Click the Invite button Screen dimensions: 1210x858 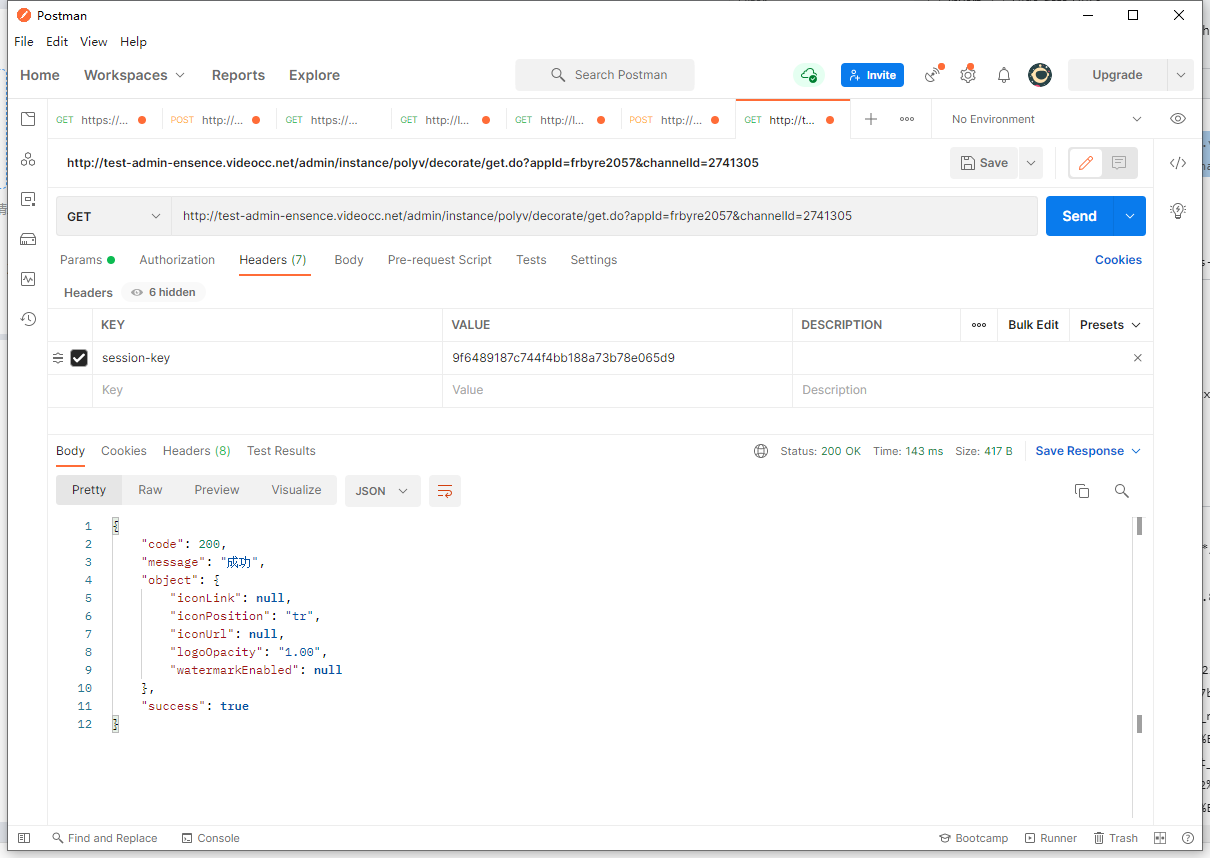click(872, 75)
